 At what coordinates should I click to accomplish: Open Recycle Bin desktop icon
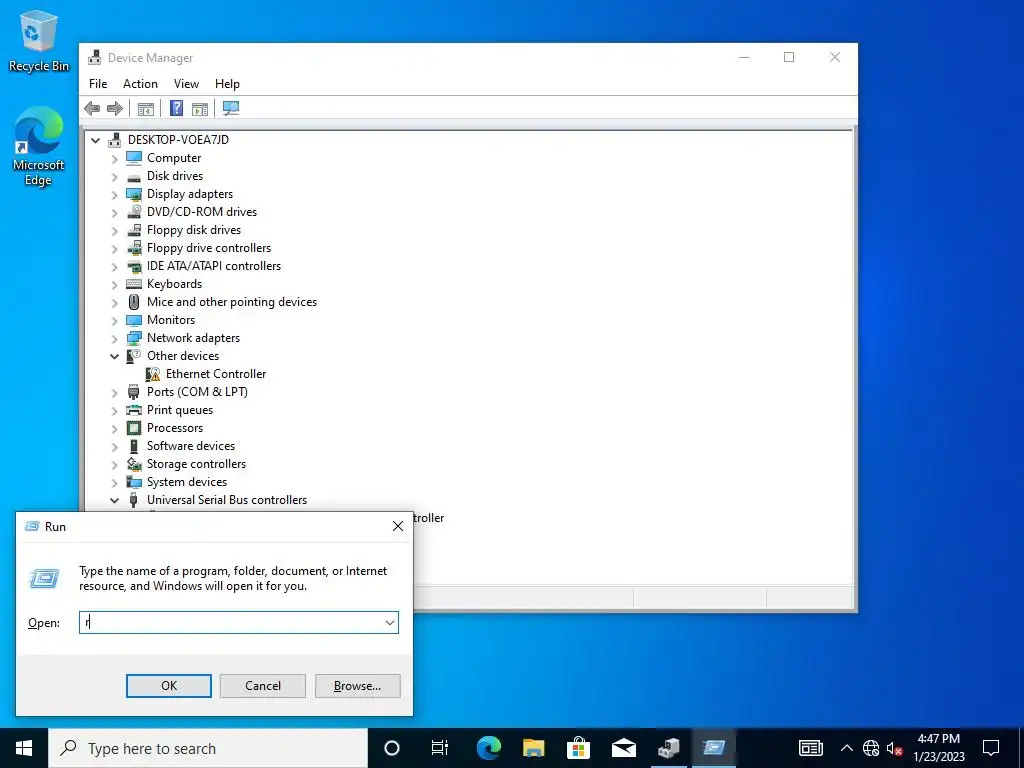point(39,41)
